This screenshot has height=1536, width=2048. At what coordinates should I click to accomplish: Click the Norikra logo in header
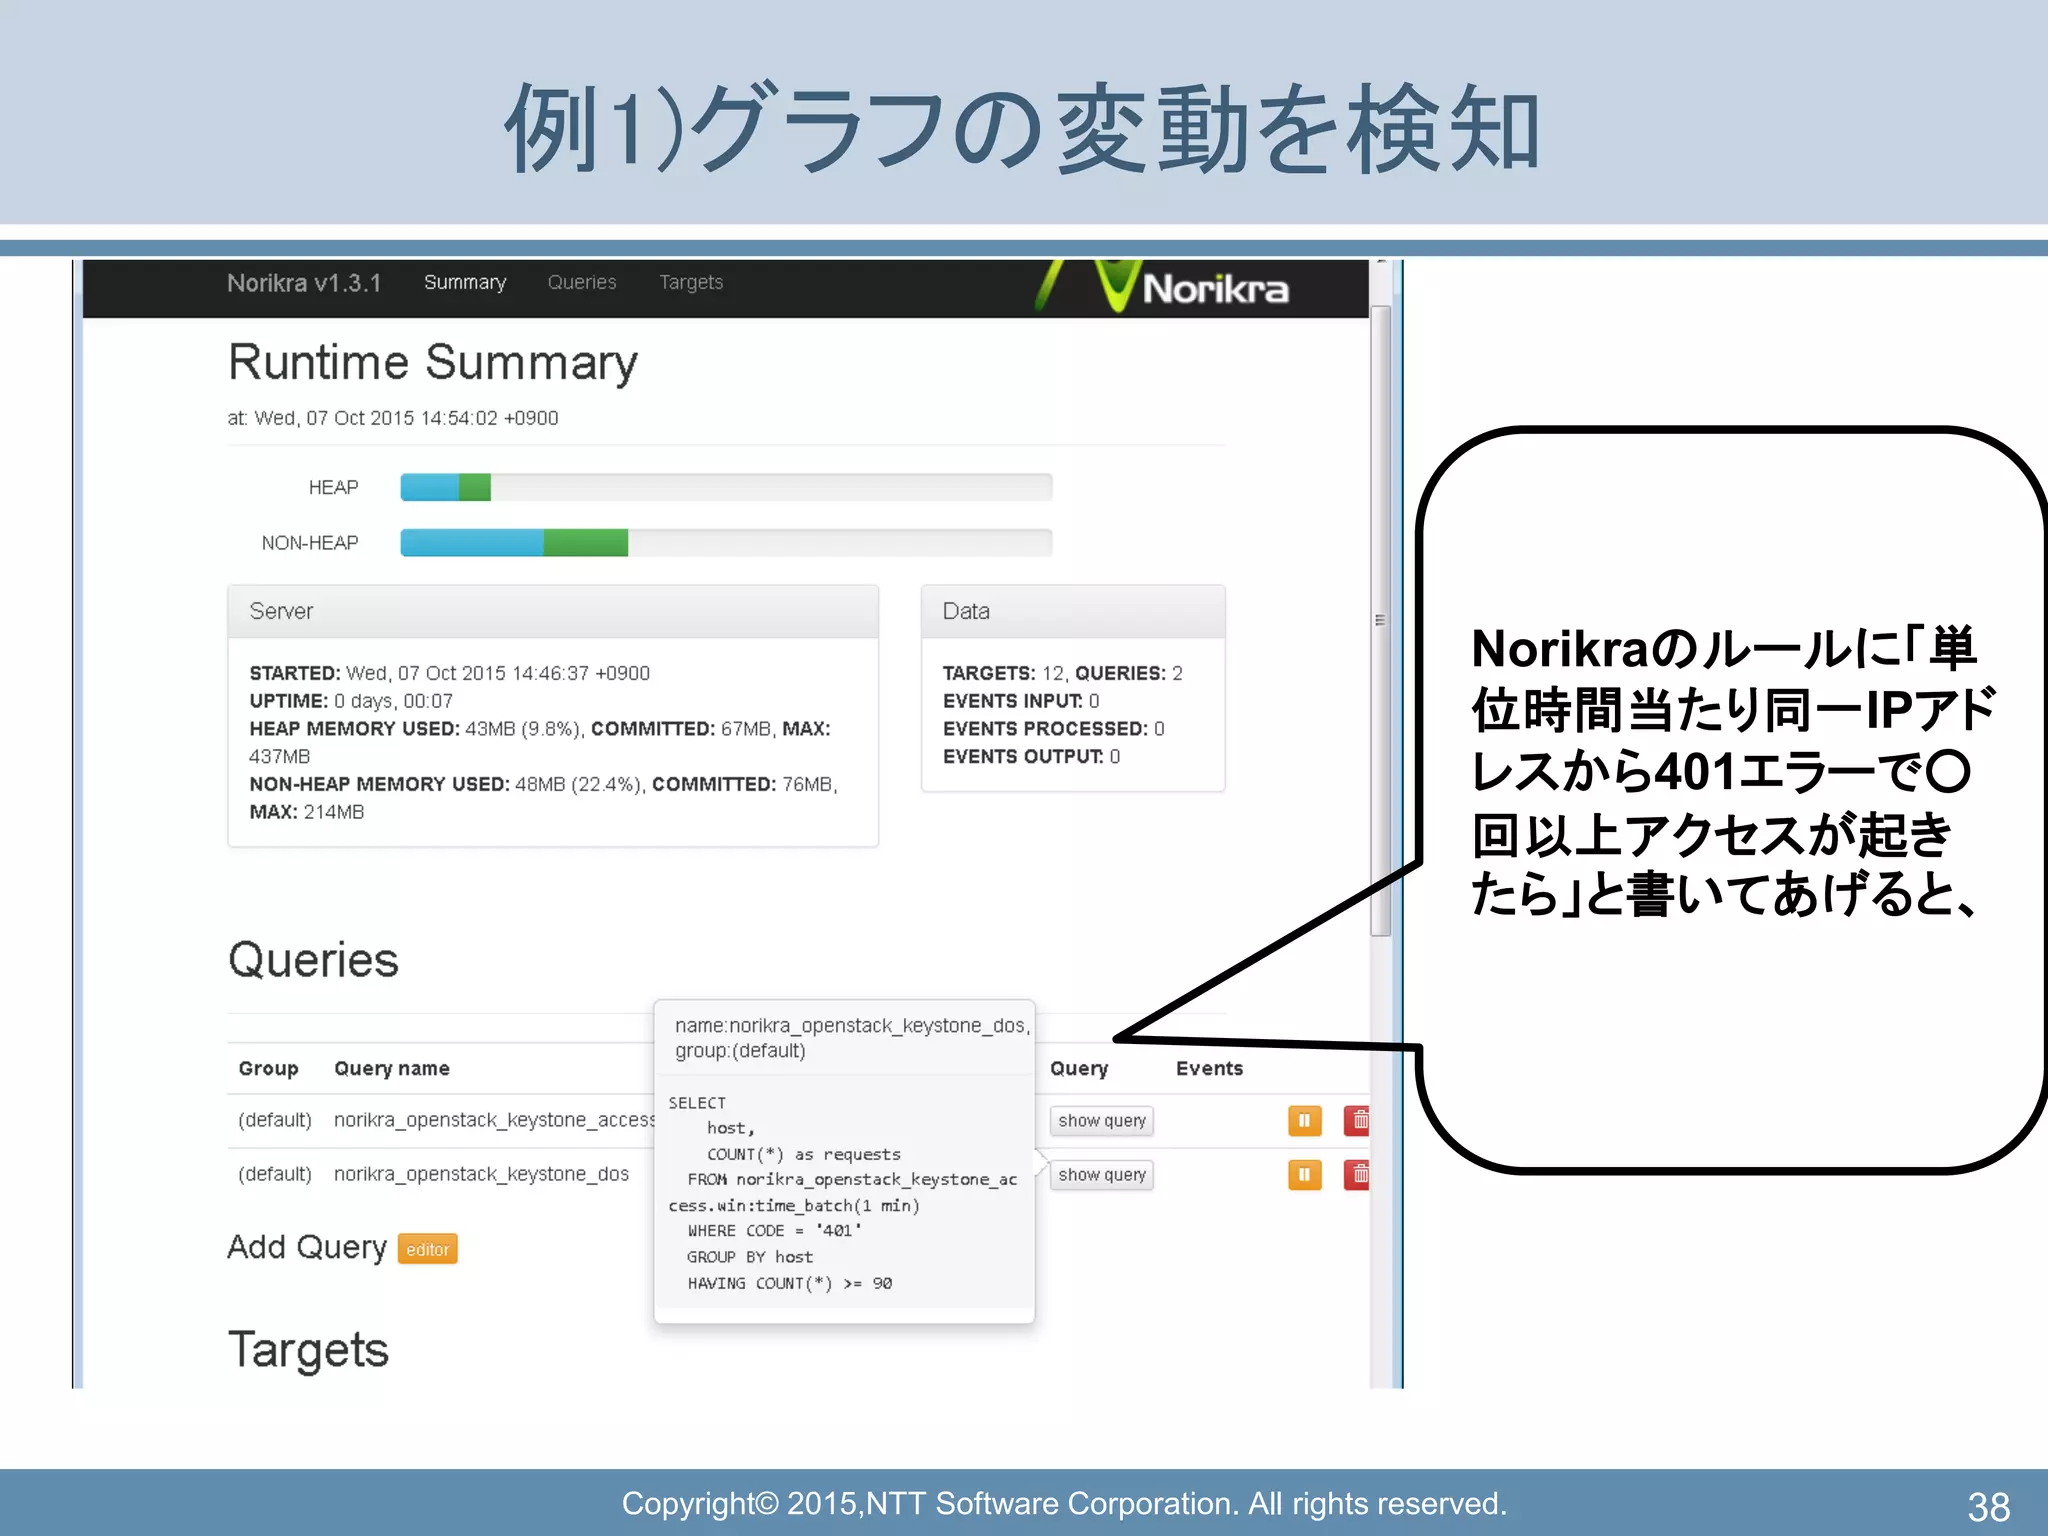[x=1163, y=288]
